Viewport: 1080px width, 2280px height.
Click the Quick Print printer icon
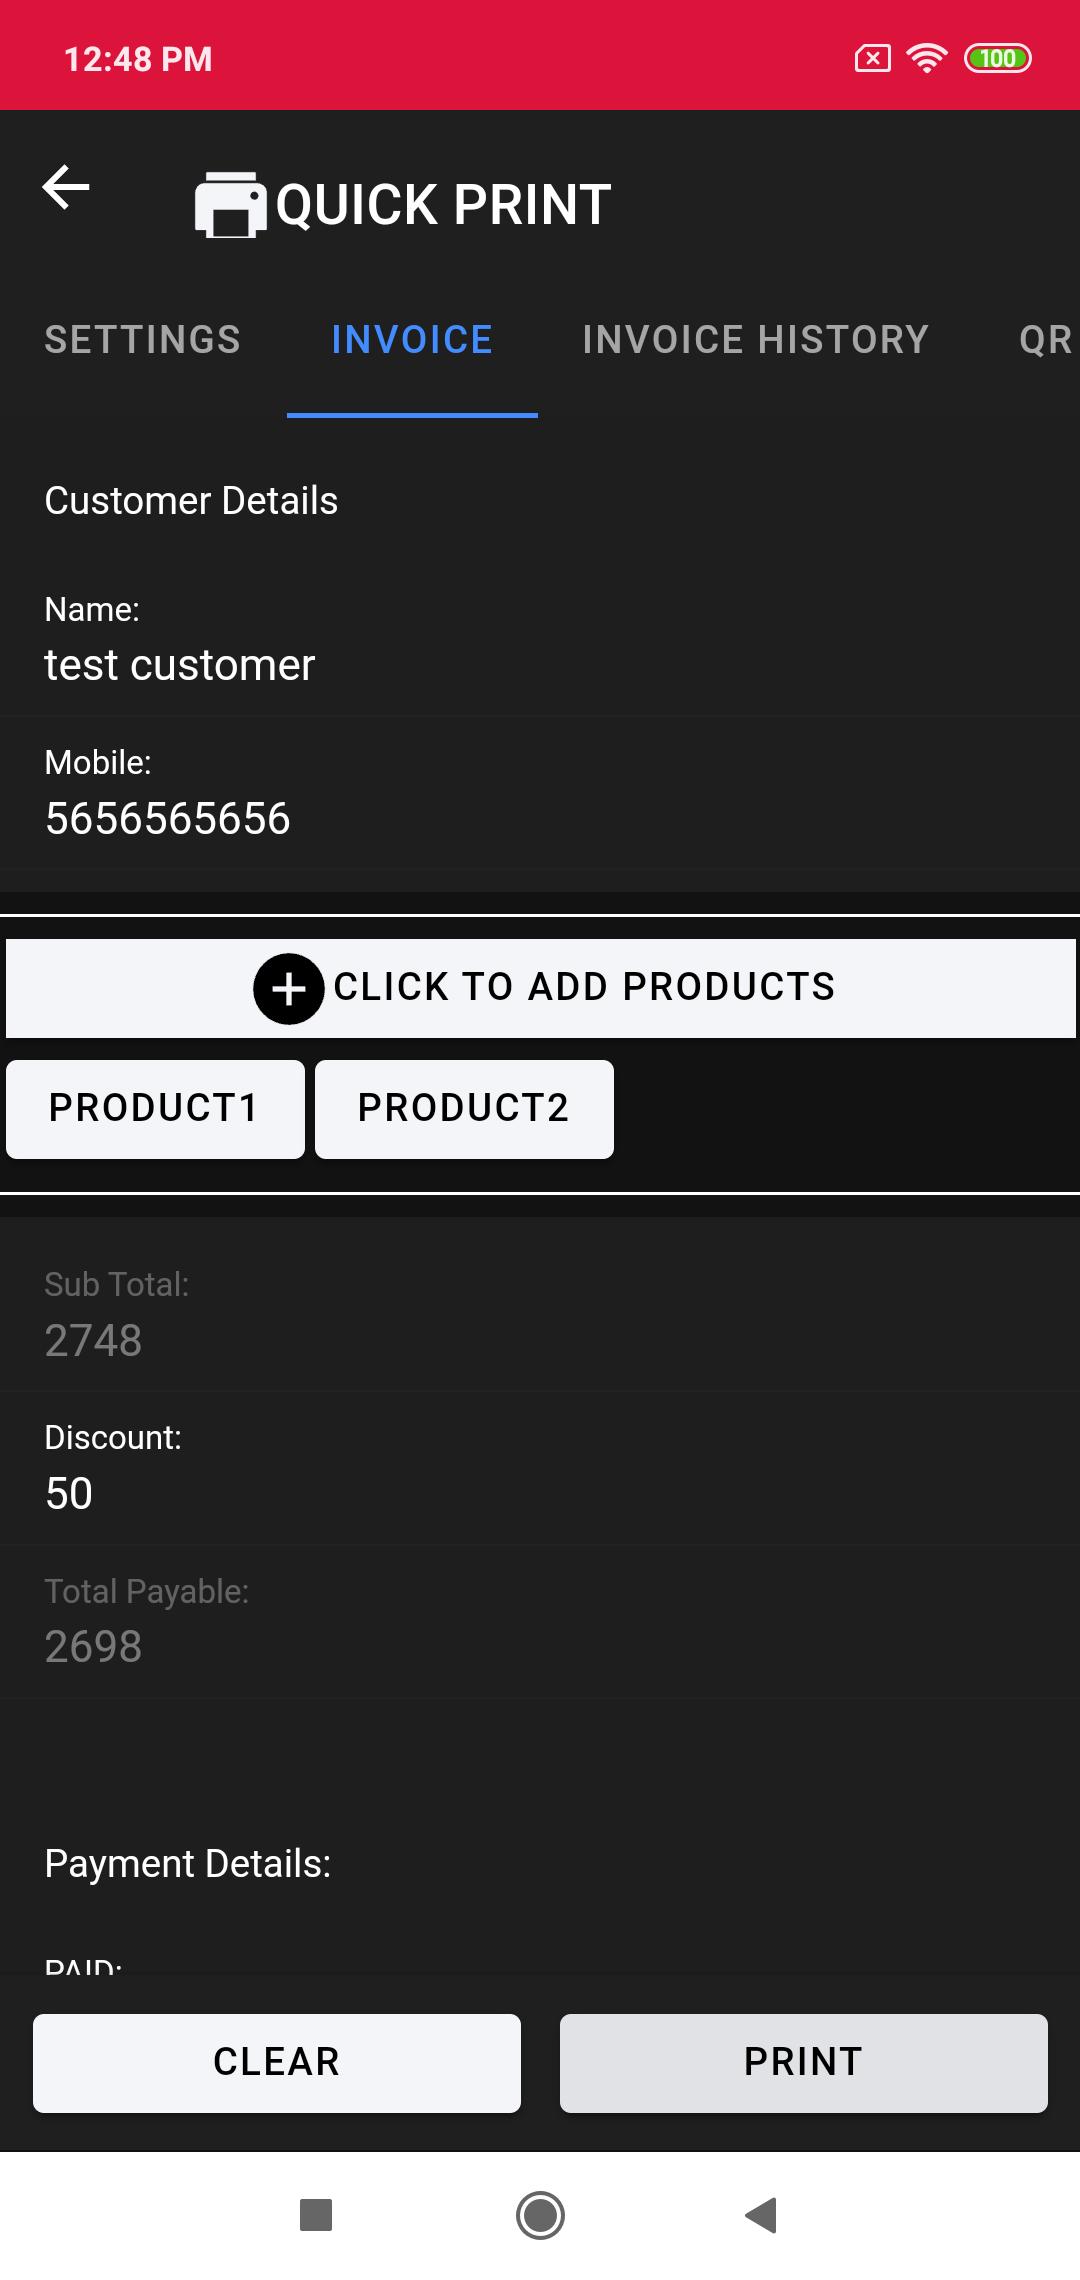(231, 205)
